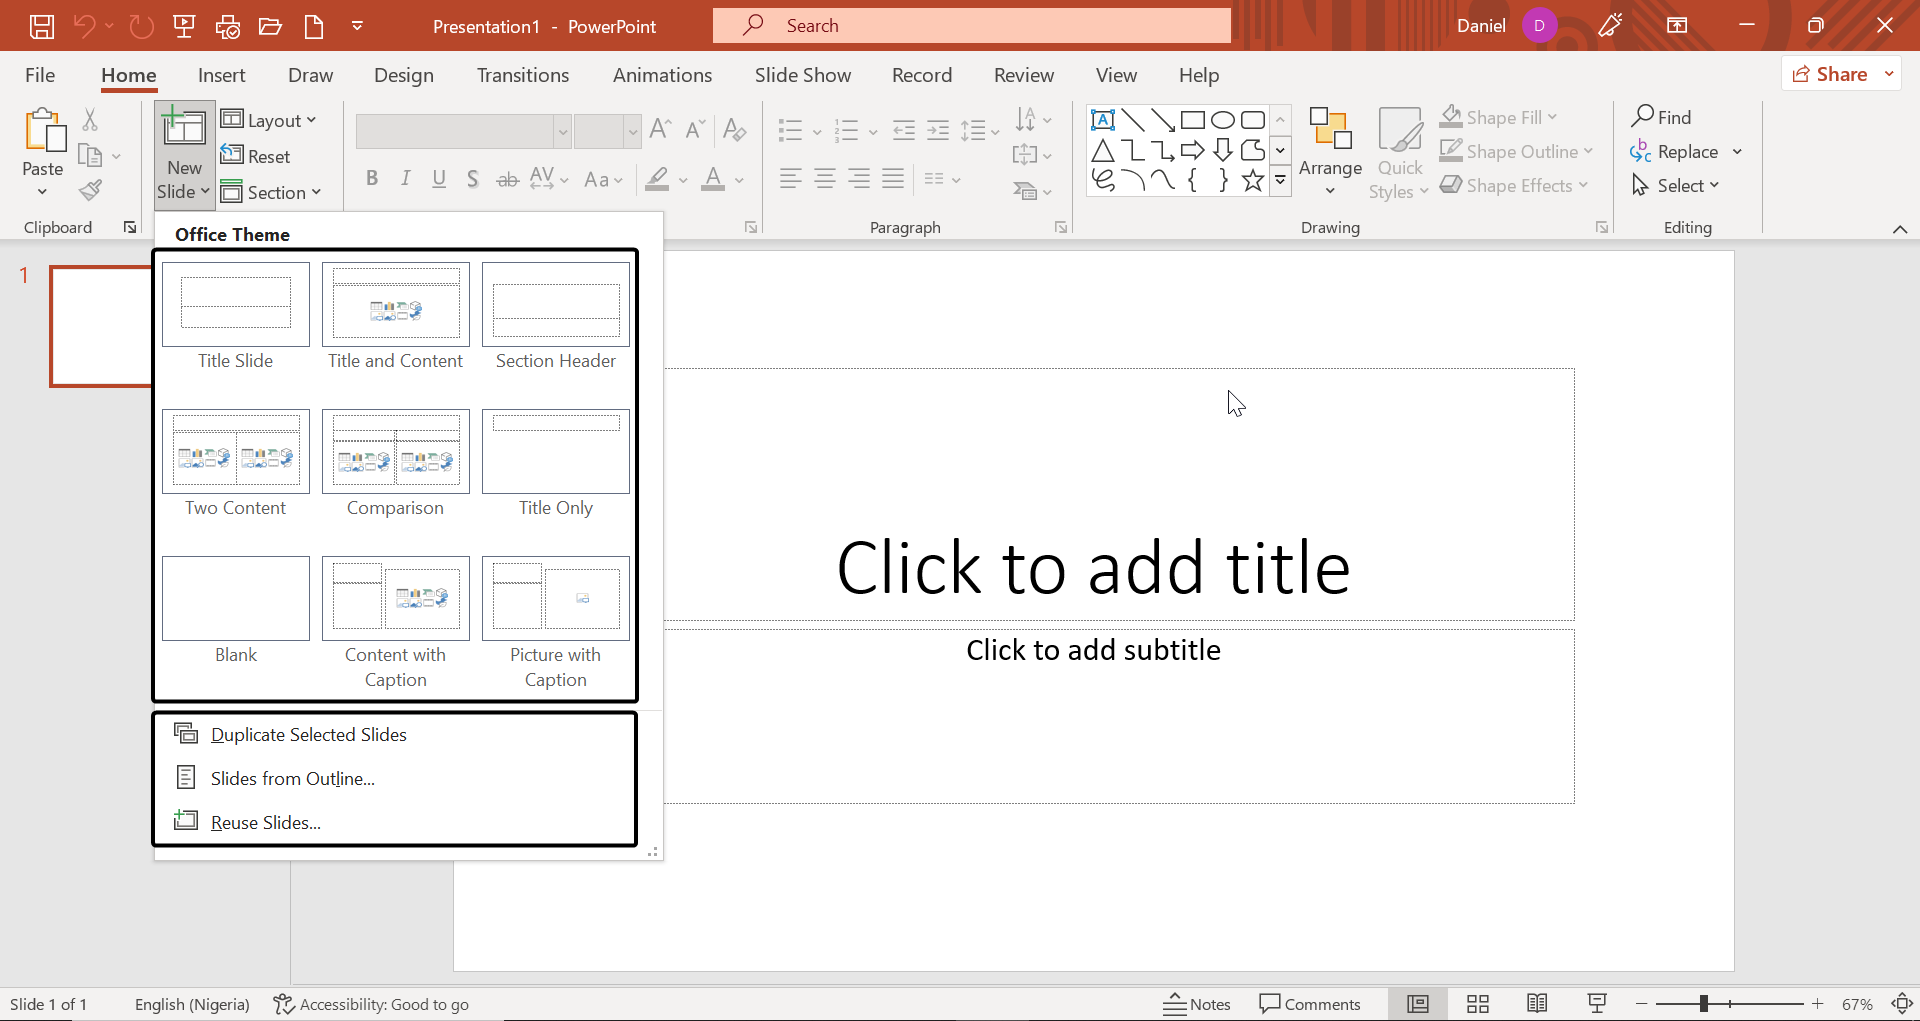1920x1021 pixels.
Task: Click Duplicate Selected Slides
Action: tap(307, 733)
